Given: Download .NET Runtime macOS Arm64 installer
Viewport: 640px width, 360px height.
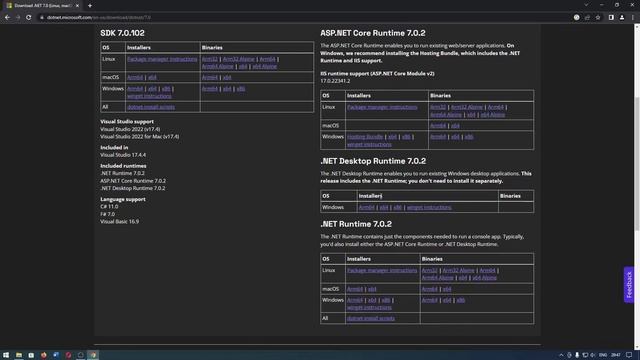Looking at the screenshot, I should click(355, 289).
